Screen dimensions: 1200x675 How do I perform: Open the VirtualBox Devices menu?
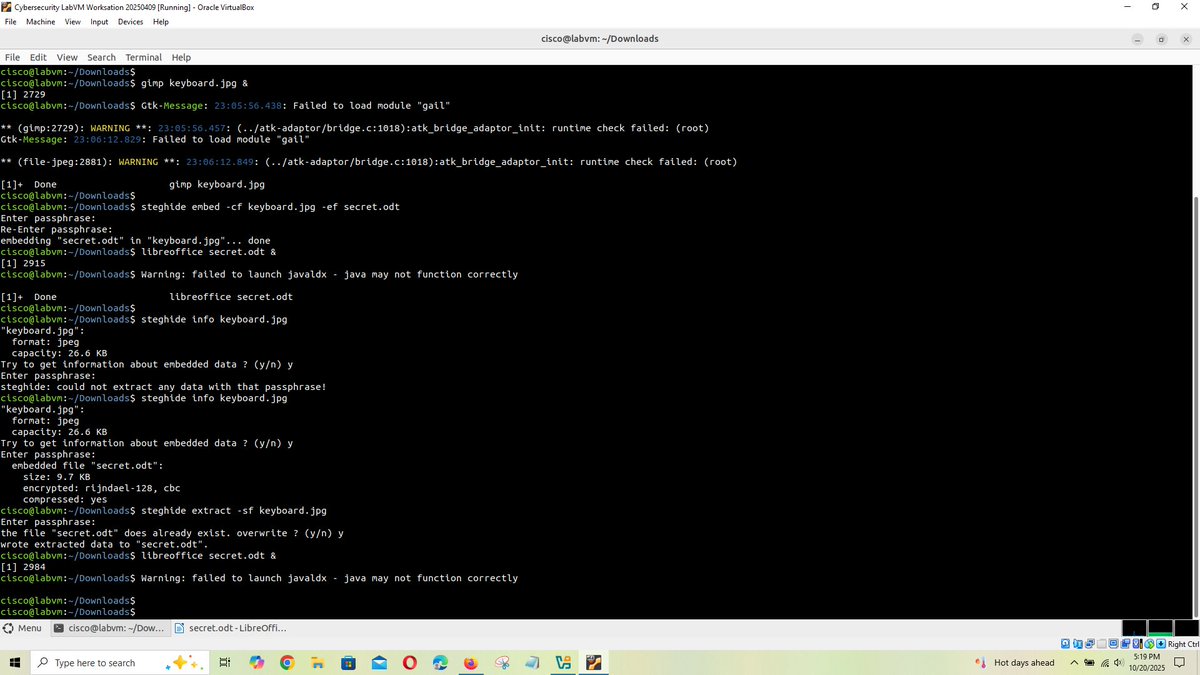(x=130, y=21)
